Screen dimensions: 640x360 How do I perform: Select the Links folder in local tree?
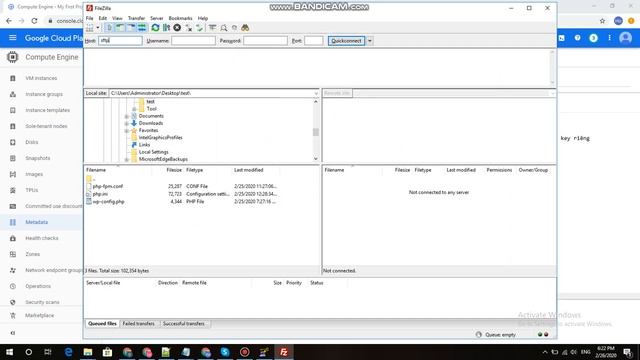[x=144, y=145]
